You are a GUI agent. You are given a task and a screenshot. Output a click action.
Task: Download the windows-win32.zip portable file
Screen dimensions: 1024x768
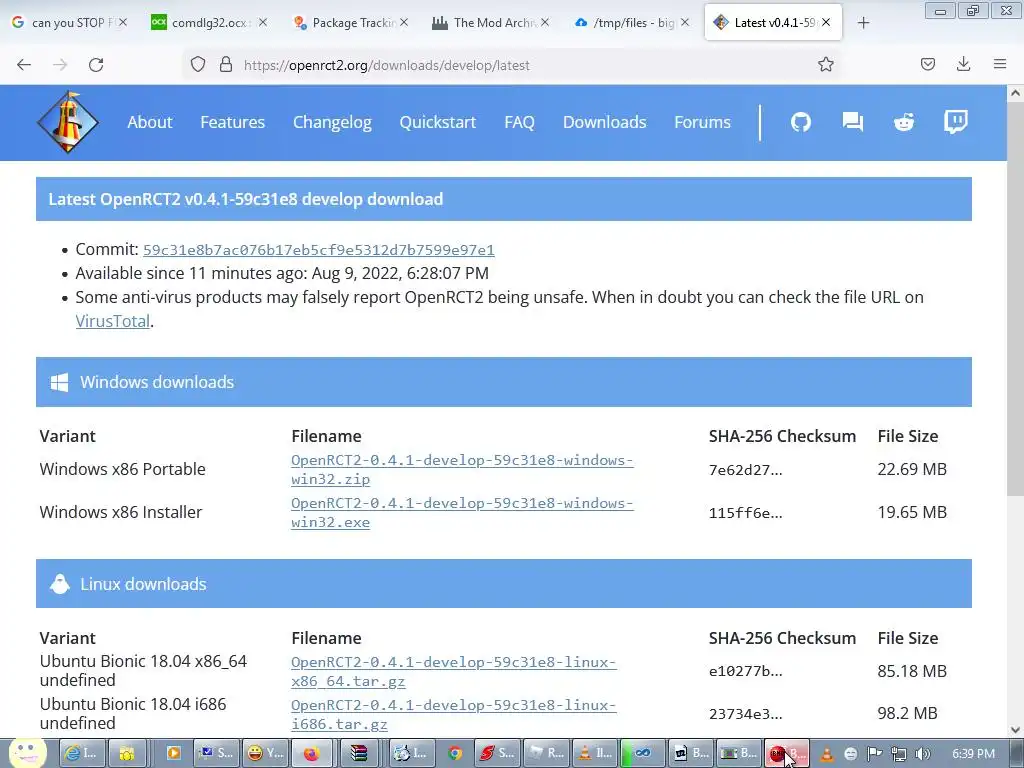coord(462,470)
